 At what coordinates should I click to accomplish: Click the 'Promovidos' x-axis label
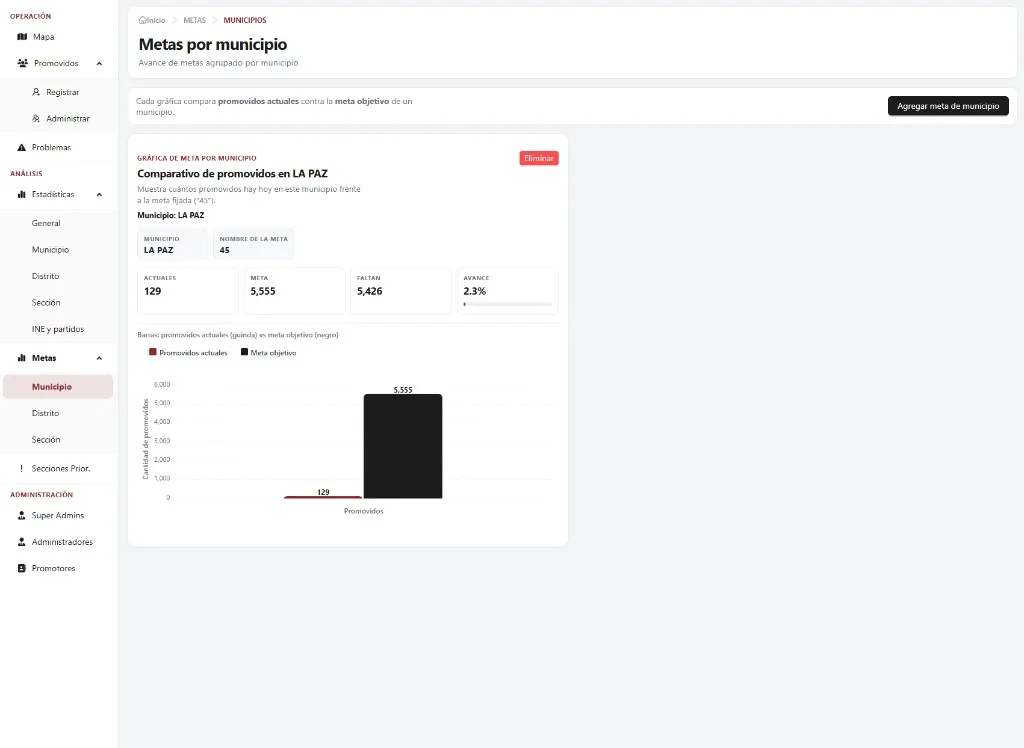[x=364, y=511]
